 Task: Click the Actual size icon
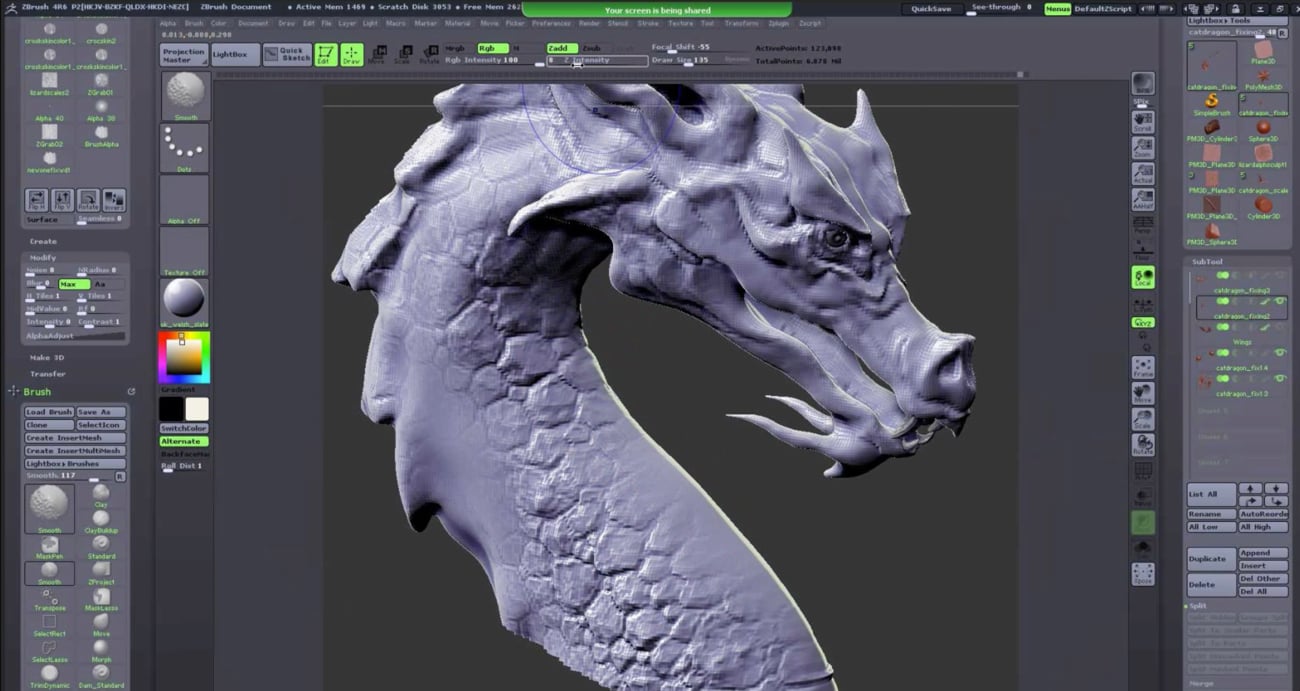click(1142, 174)
